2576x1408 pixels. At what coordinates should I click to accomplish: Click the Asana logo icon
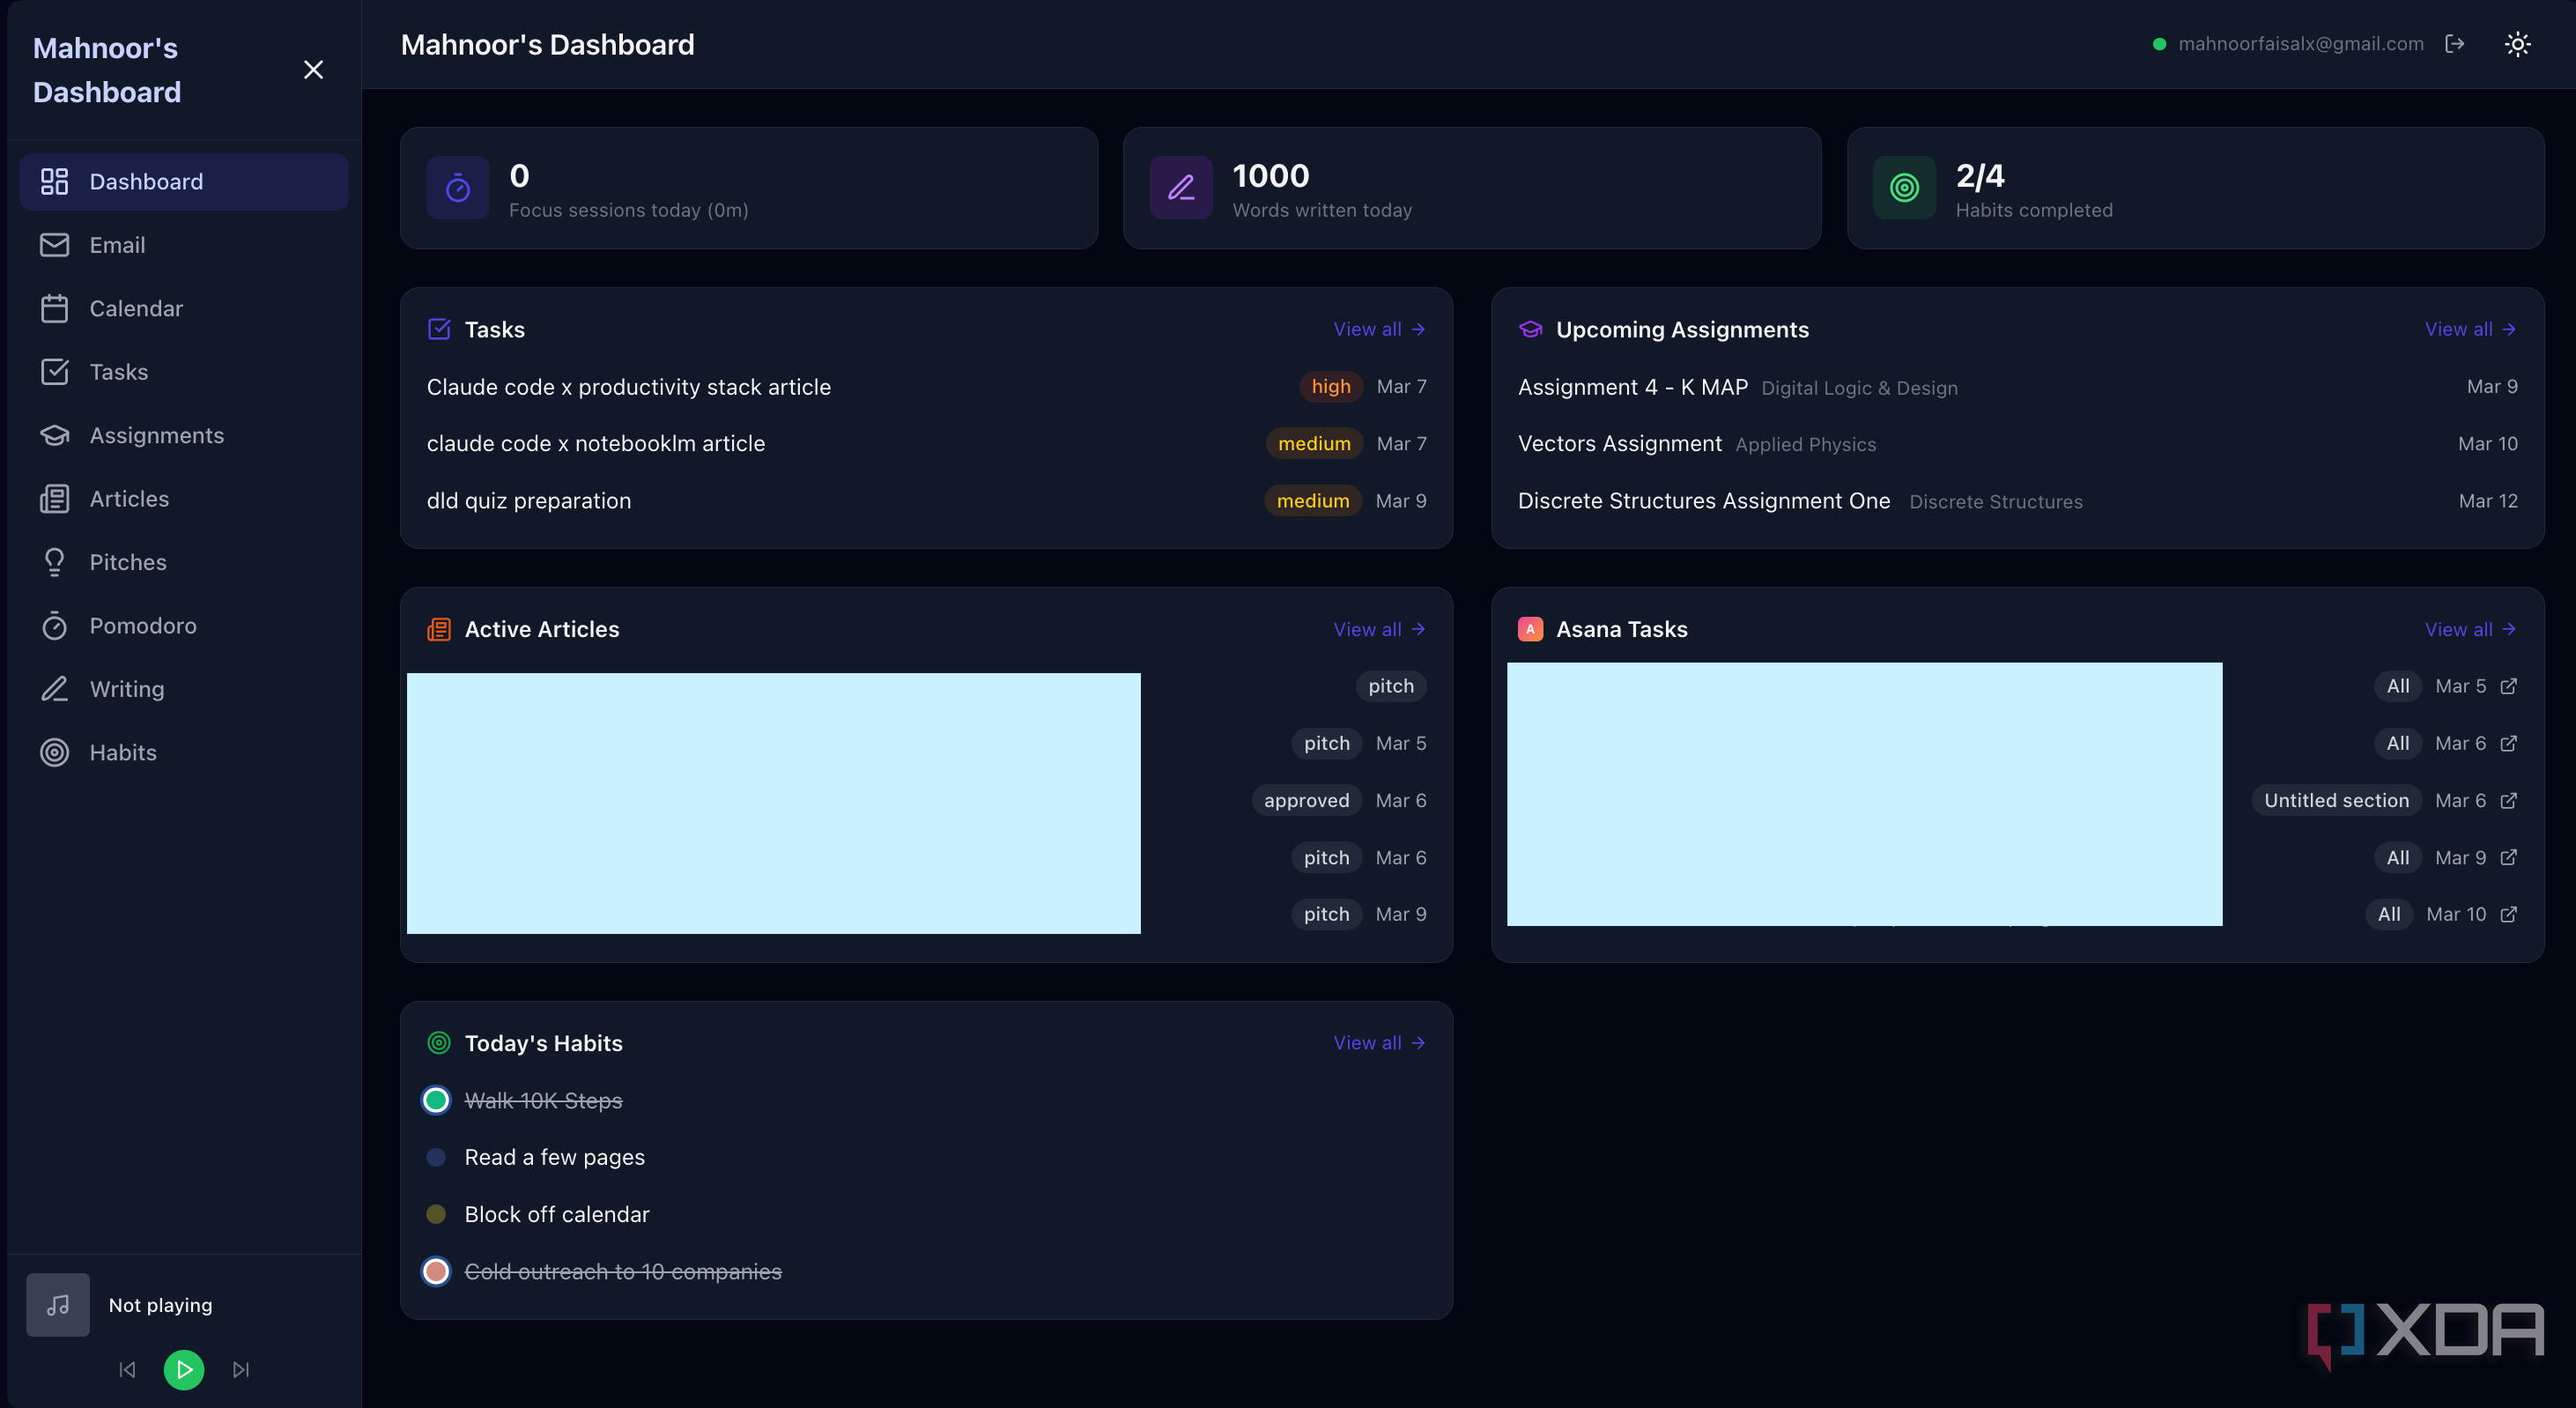[x=1530, y=629]
